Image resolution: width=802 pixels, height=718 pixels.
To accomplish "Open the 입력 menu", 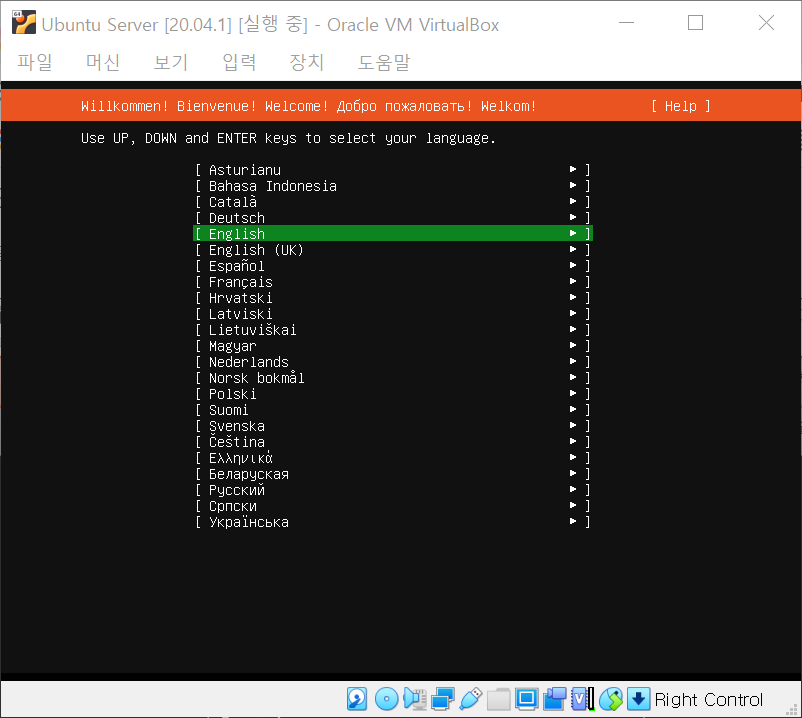I will 239,62.
